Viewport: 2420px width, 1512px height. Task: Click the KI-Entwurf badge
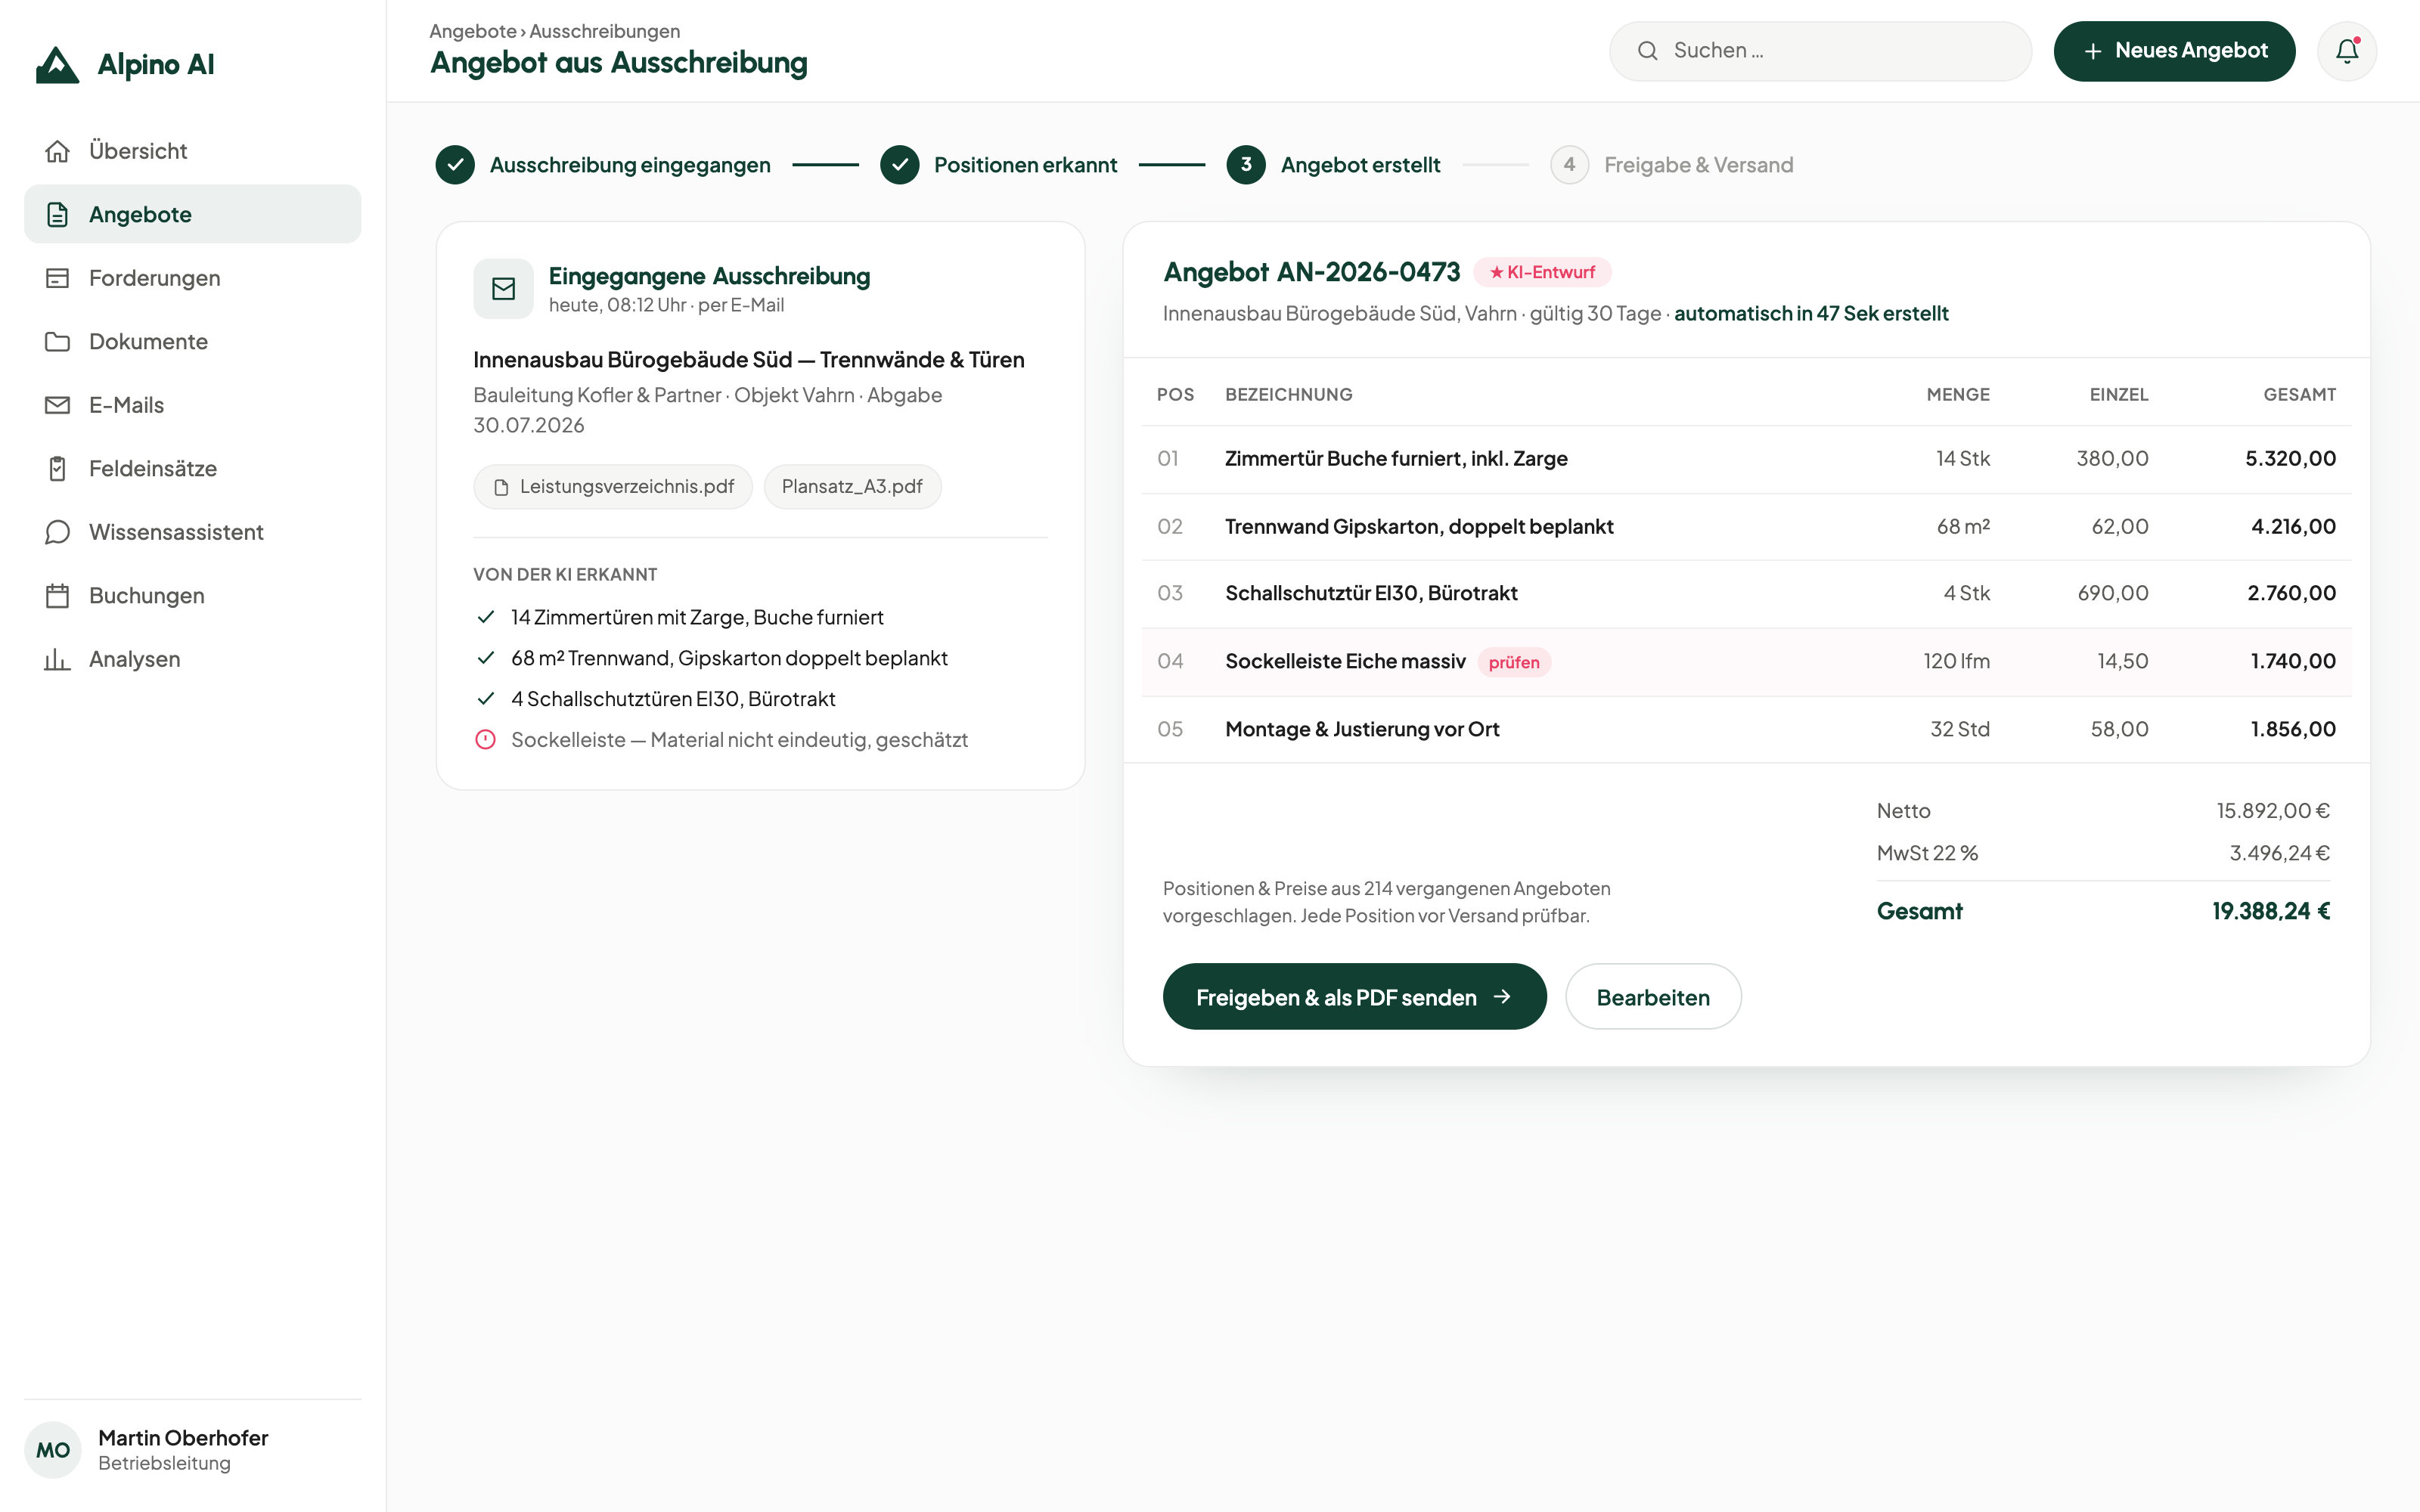[1542, 272]
